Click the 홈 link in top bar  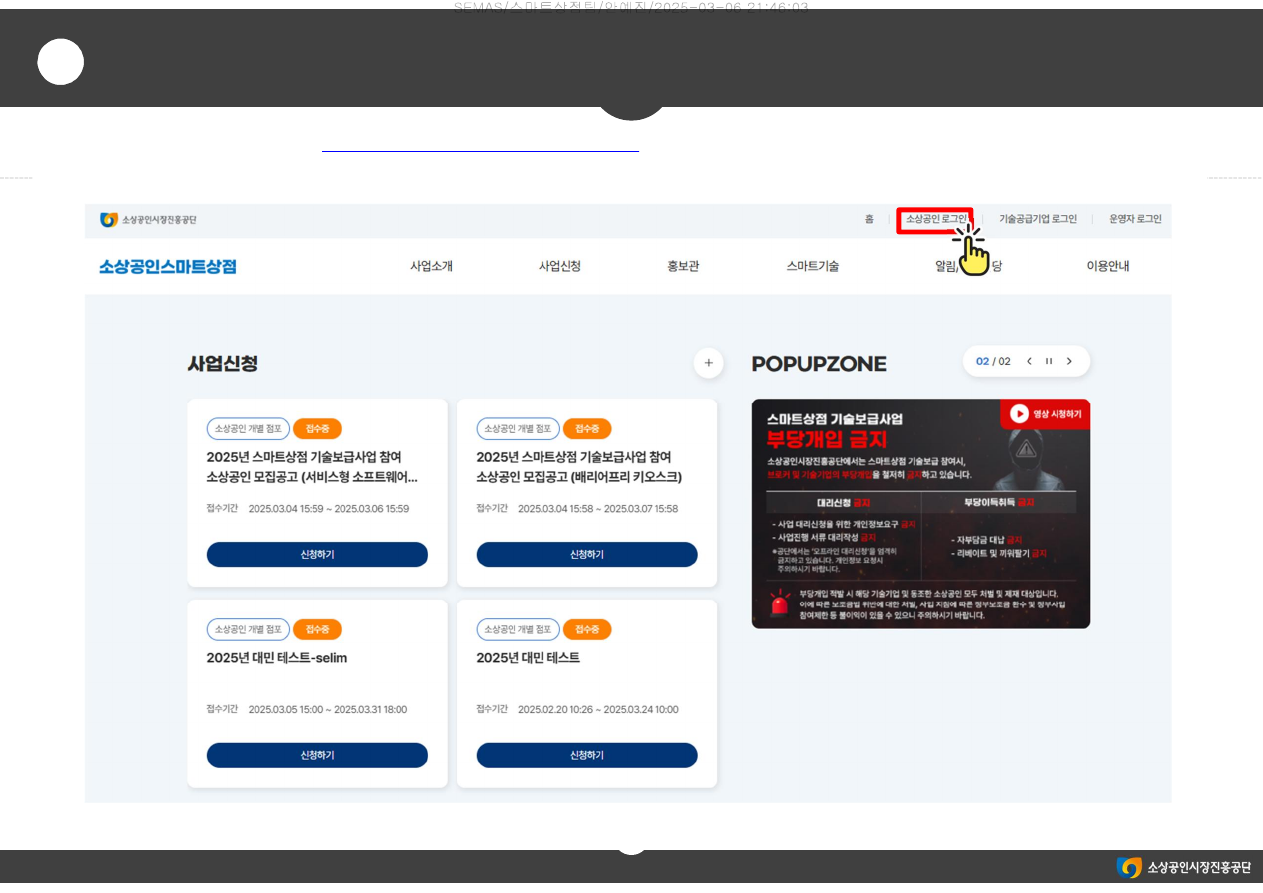tap(869, 219)
